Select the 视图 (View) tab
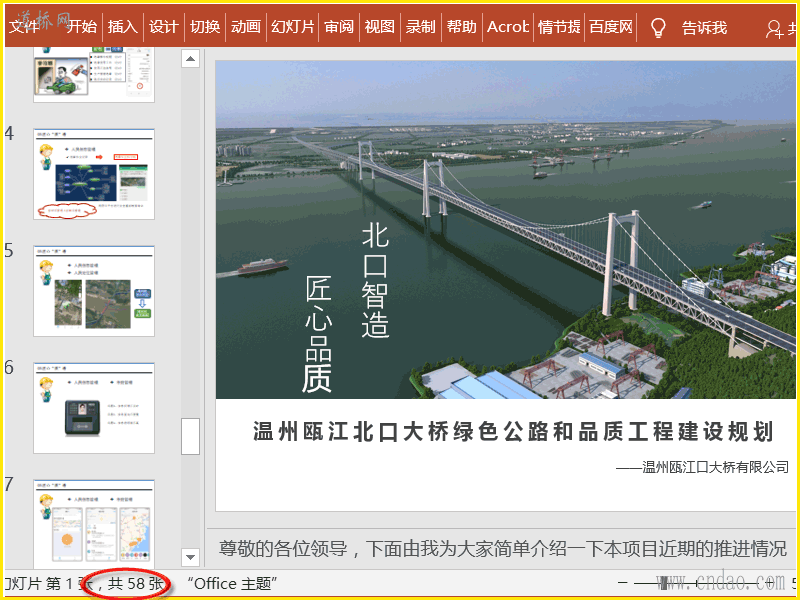 click(x=380, y=26)
